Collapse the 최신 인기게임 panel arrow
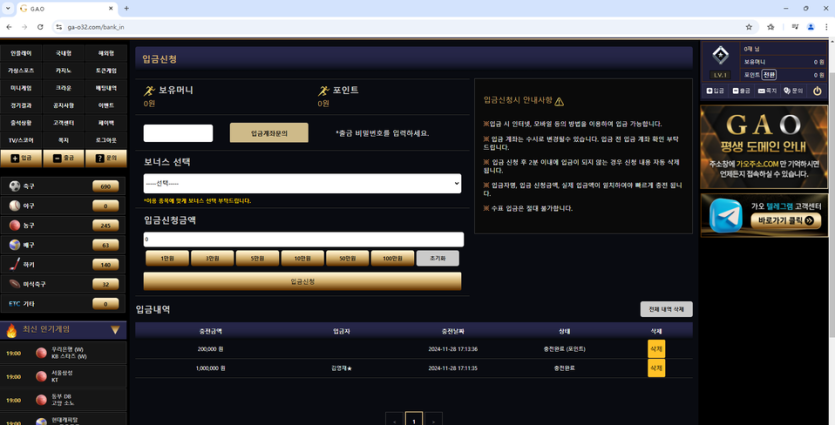The width and height of the screenshot is (835, 425). pyautogui.click(x=115, y=330)
